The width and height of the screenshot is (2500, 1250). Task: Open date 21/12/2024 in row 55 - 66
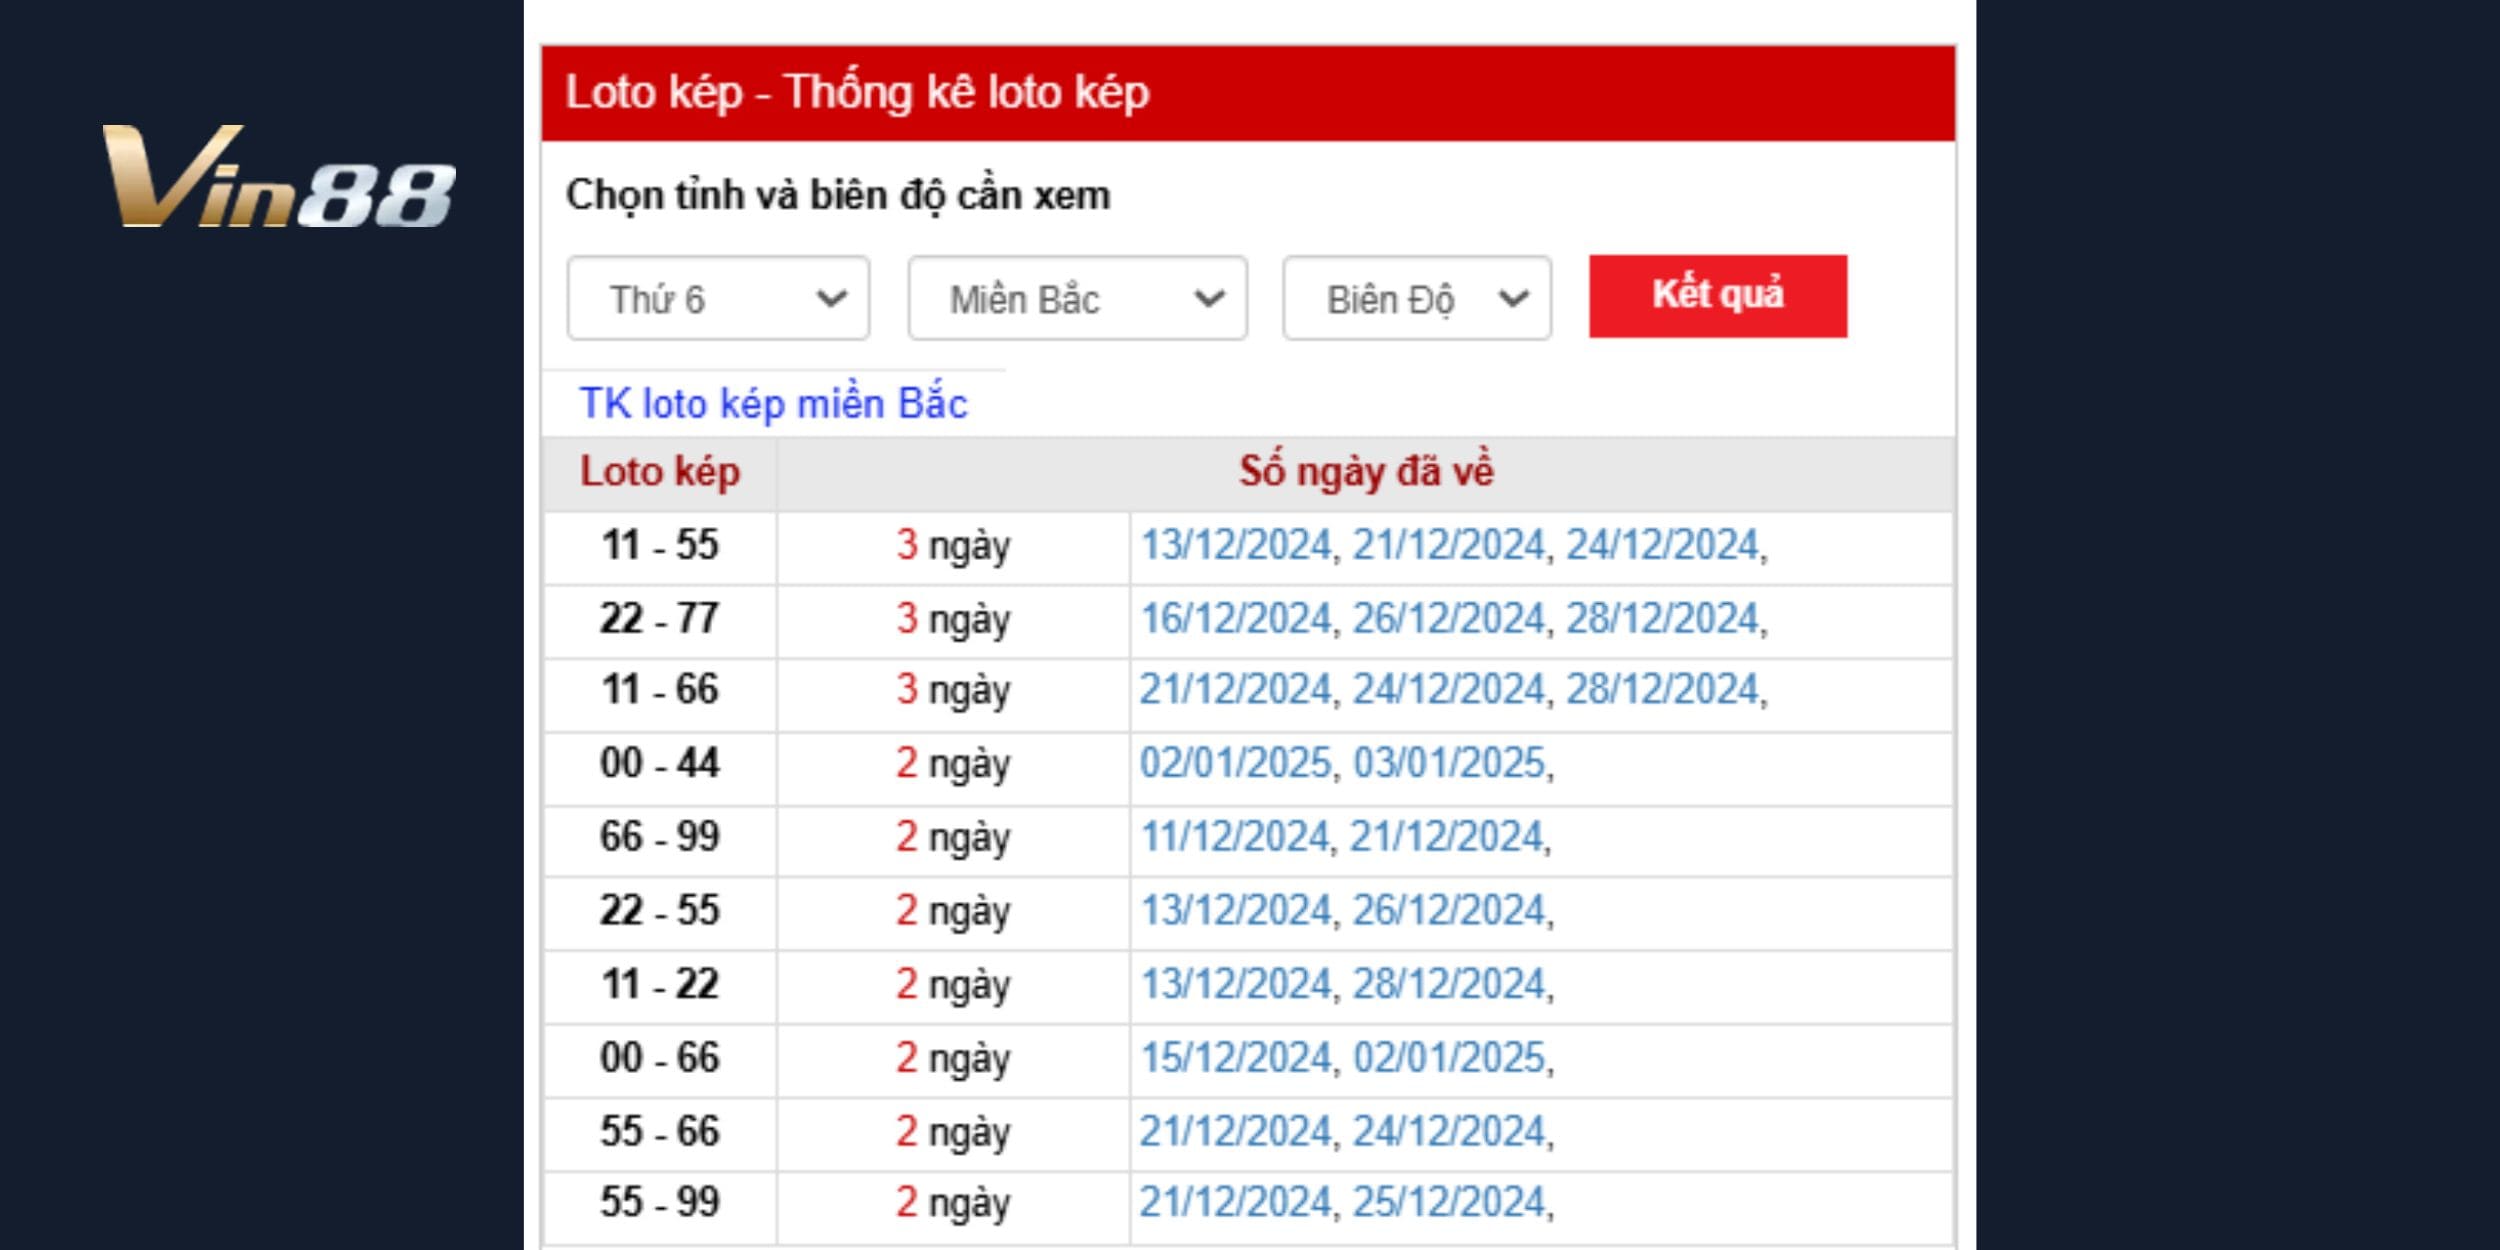[1236, 1131]
